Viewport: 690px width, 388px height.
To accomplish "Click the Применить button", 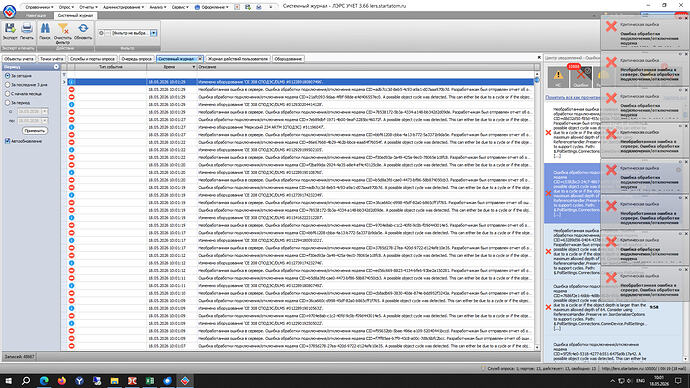I will 34,131.
